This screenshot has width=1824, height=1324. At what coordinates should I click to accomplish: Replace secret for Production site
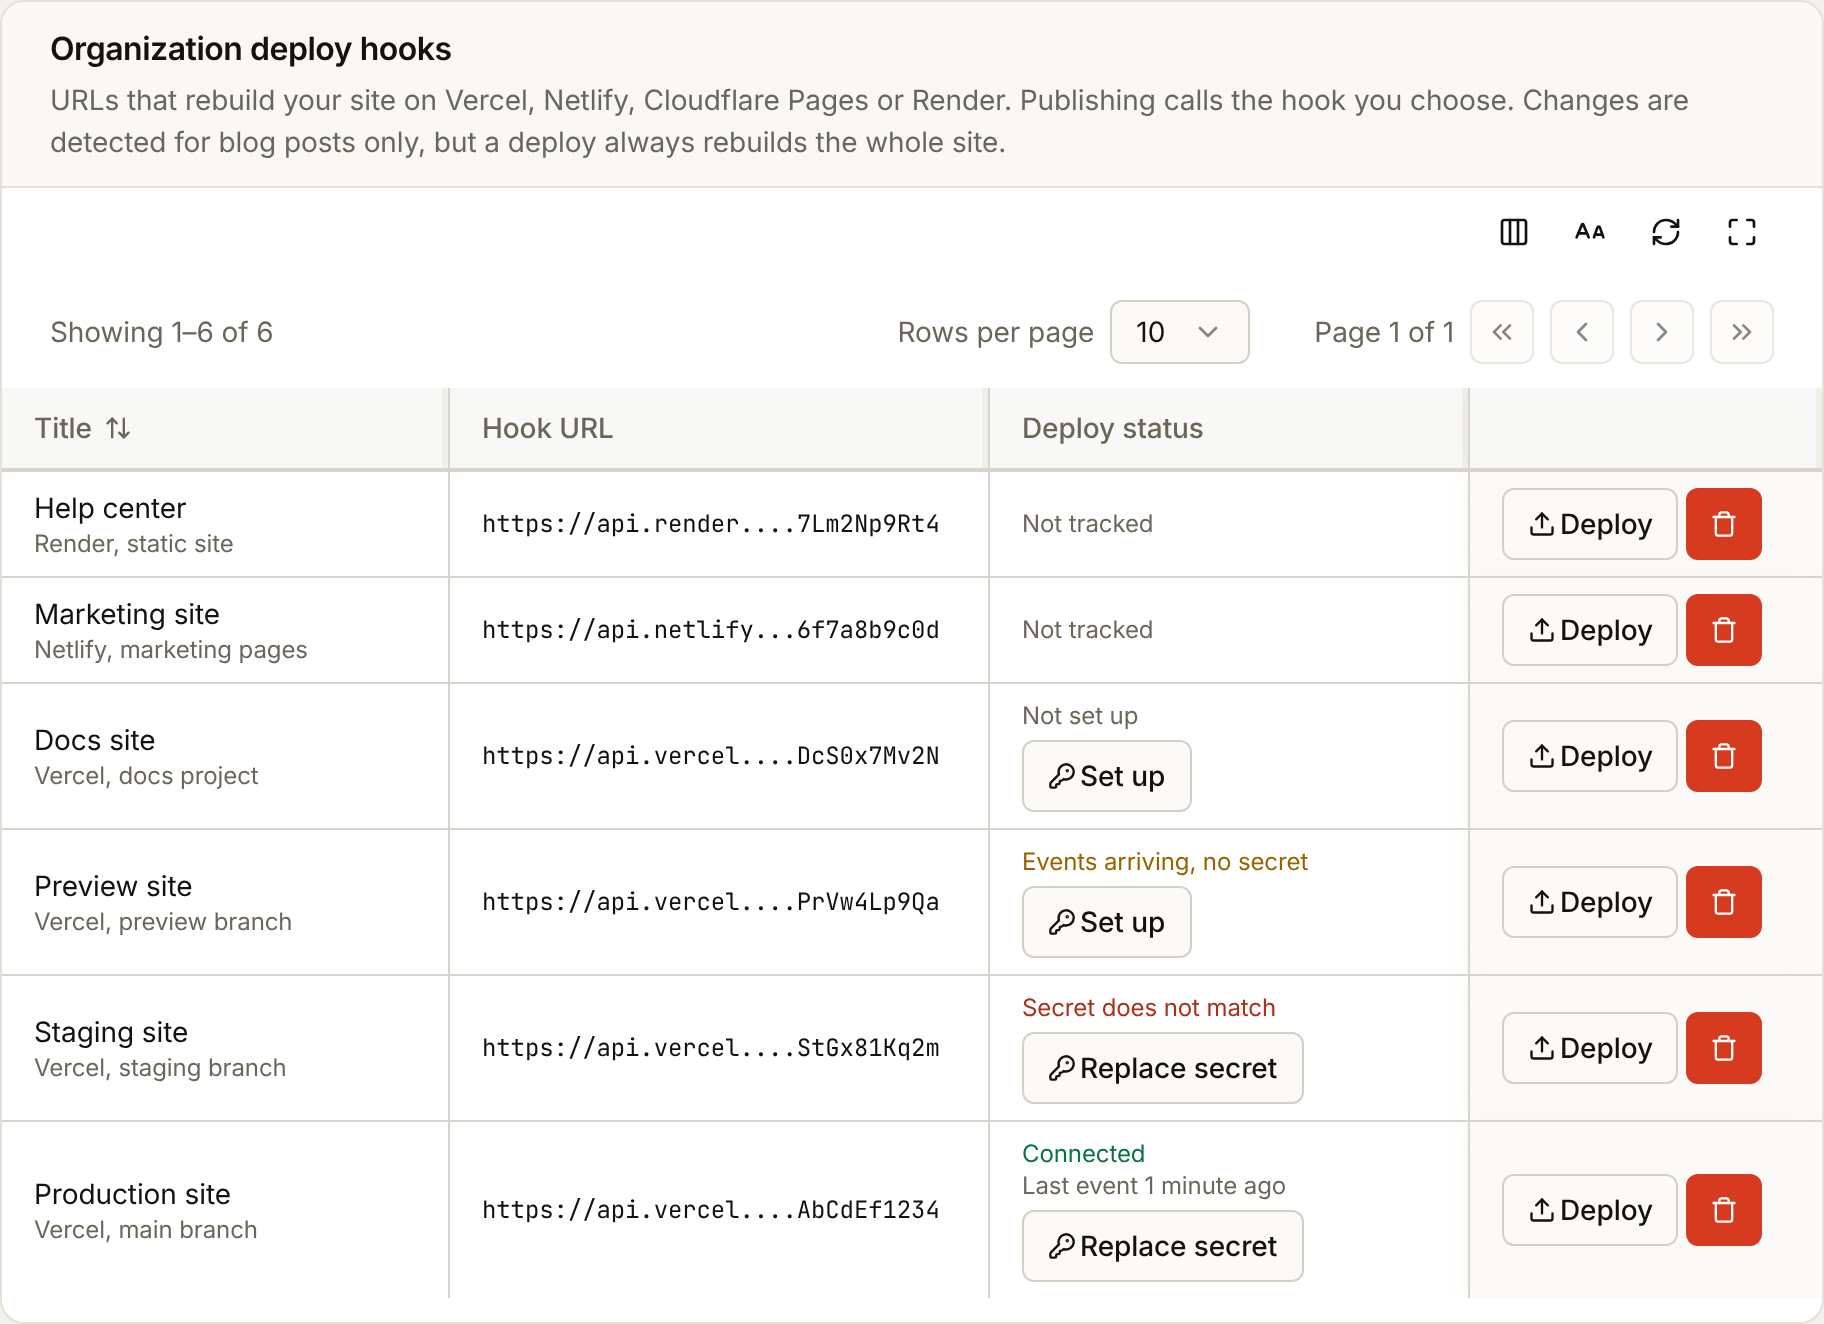tap(1163, 1246)
